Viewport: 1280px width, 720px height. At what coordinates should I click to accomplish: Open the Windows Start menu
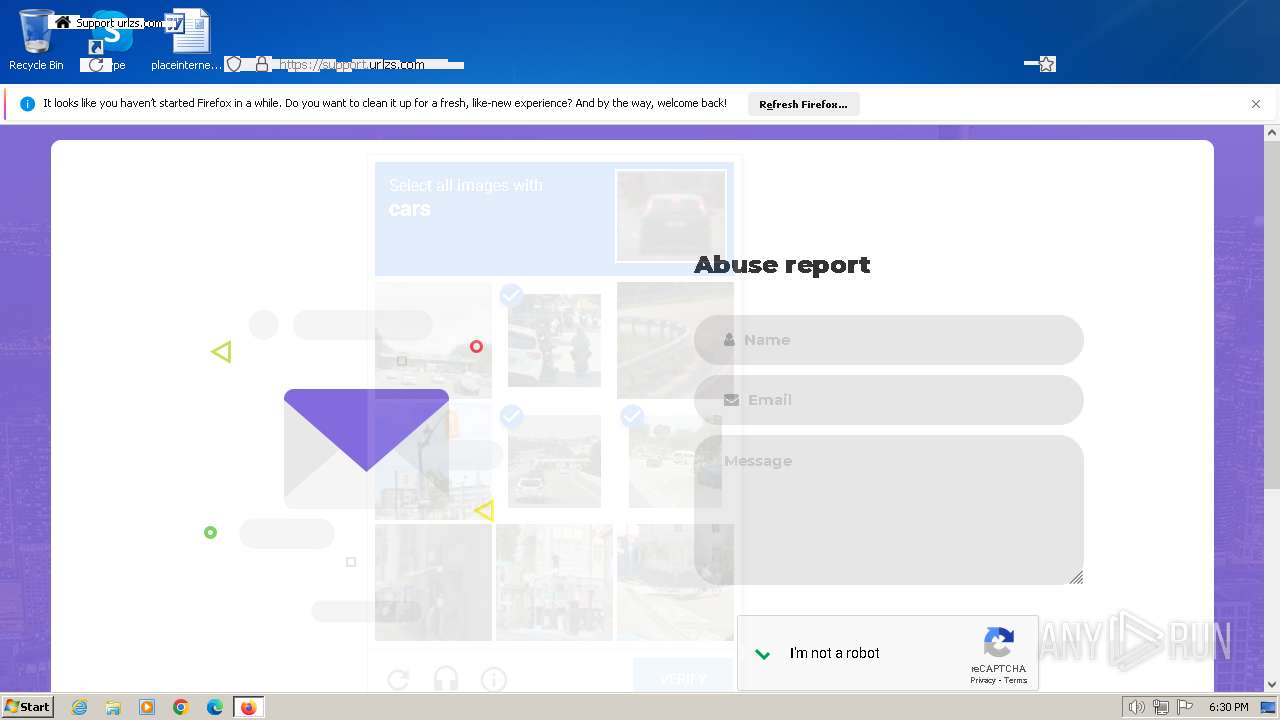click(x=27, y=707)
